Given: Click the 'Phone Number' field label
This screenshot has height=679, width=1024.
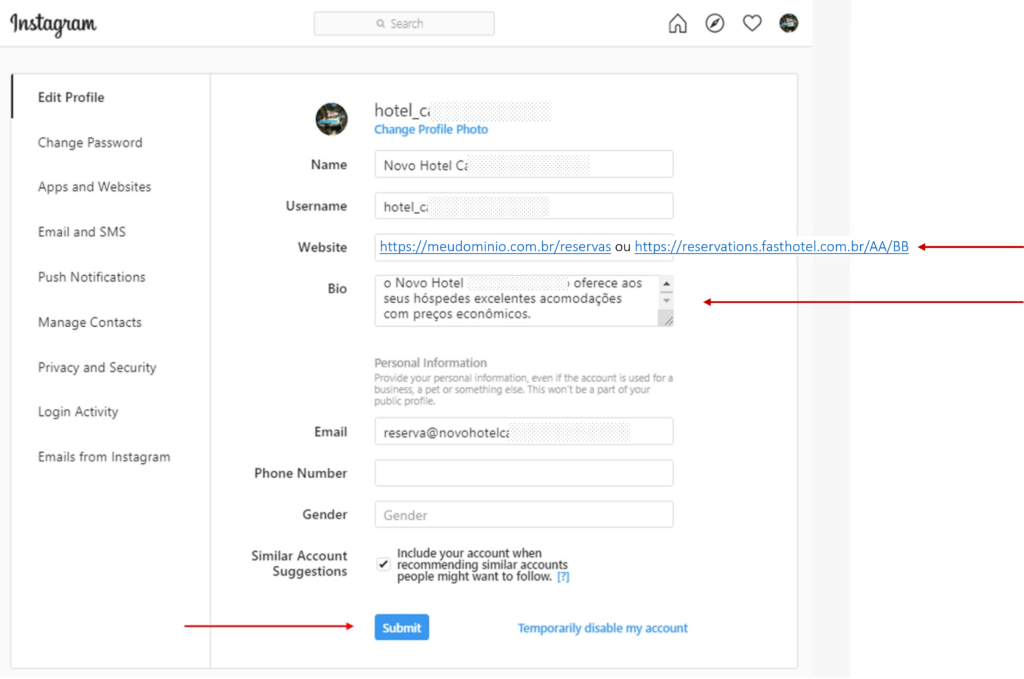Looking at the screenshot, I should (x=300, y=473).
